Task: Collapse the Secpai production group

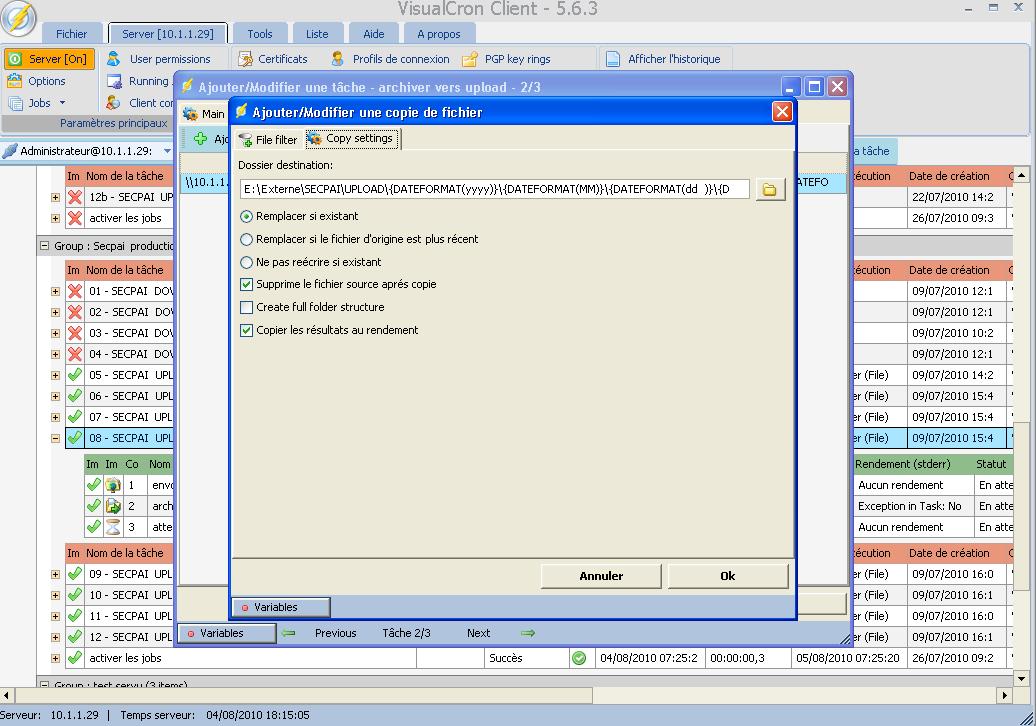Action: (x=44, y=245)
